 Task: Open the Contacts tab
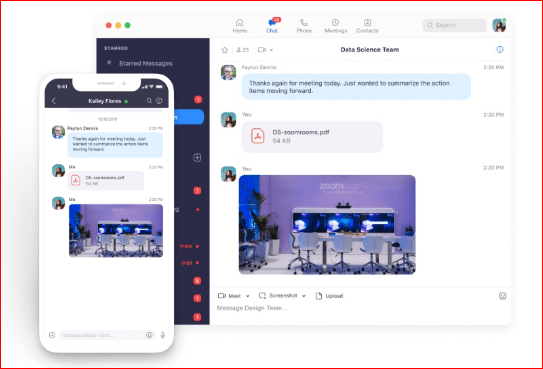click(367, 26)
